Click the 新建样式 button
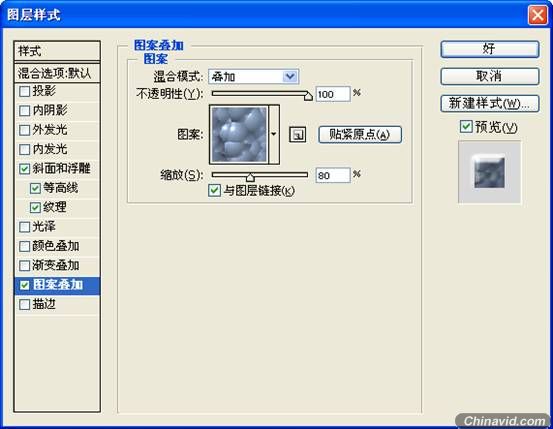 click(490, 104)
